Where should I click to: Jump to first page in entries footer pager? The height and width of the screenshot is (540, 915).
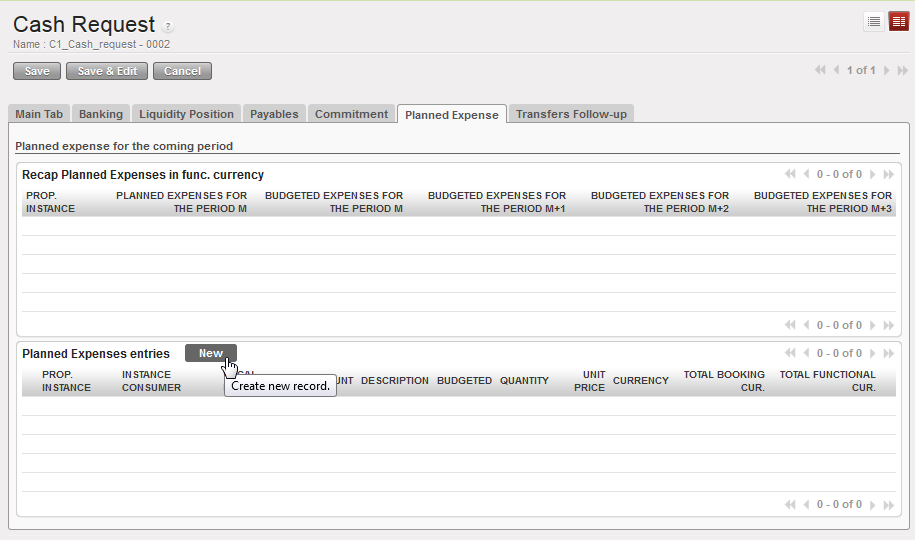(x=791, y=505)
